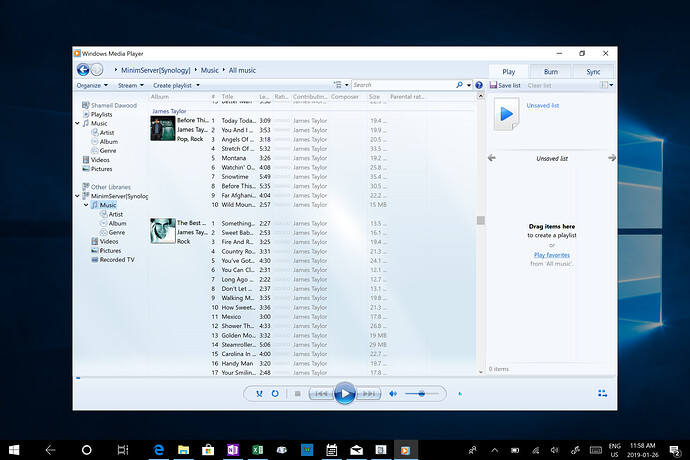The image size is (690, 460).
Task: Click the Previous track button
Action: 321,394
